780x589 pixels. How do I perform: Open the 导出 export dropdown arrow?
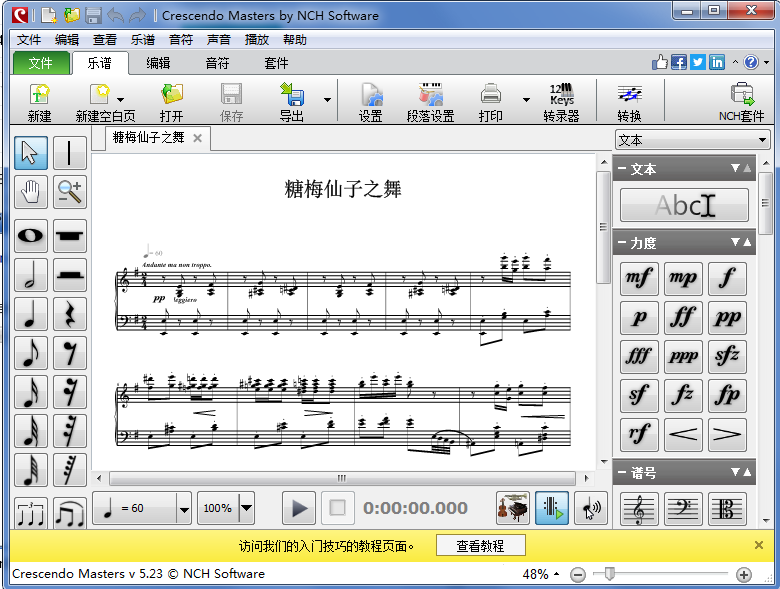coord(327,100)
